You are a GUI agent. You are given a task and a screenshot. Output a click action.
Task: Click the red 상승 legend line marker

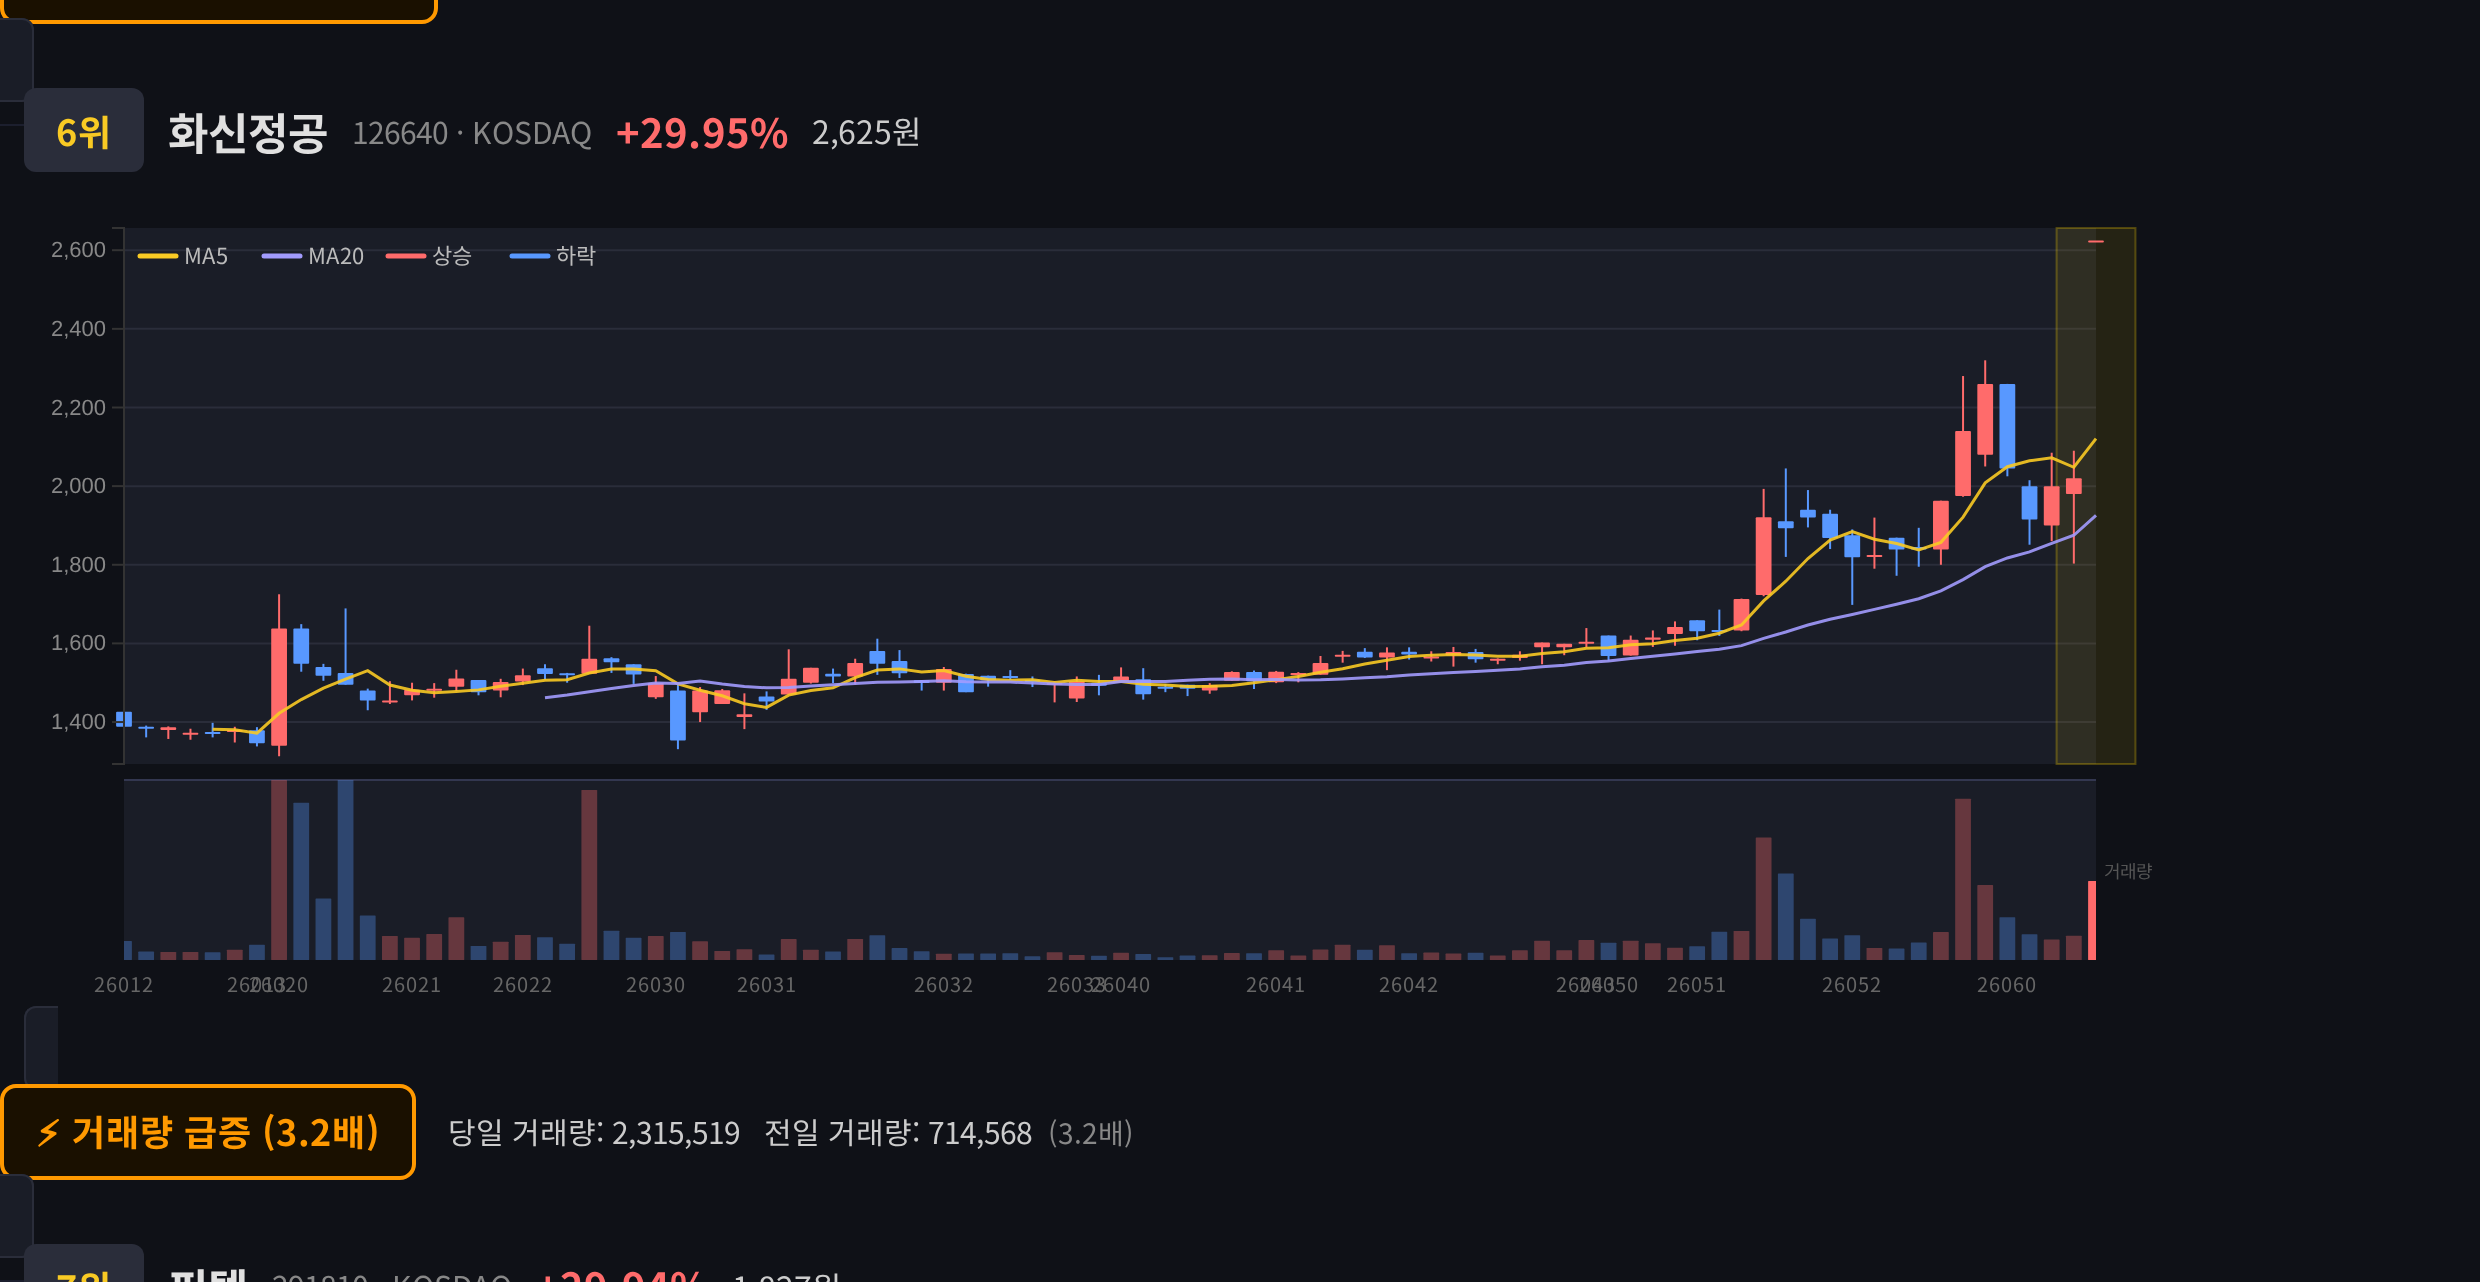click(406, 256)
